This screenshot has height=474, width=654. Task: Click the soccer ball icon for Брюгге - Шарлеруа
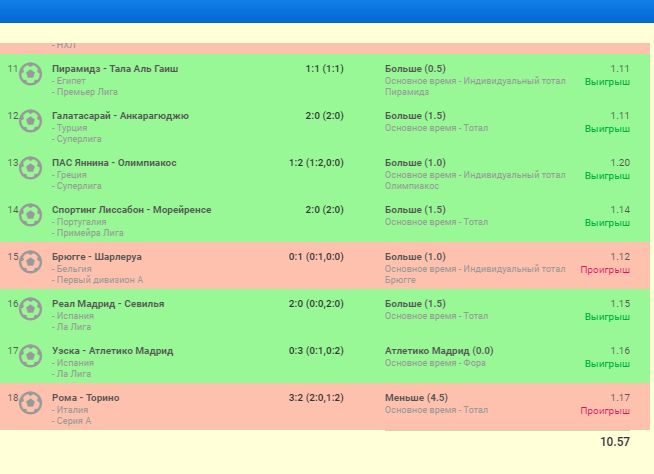click(30, 262)
